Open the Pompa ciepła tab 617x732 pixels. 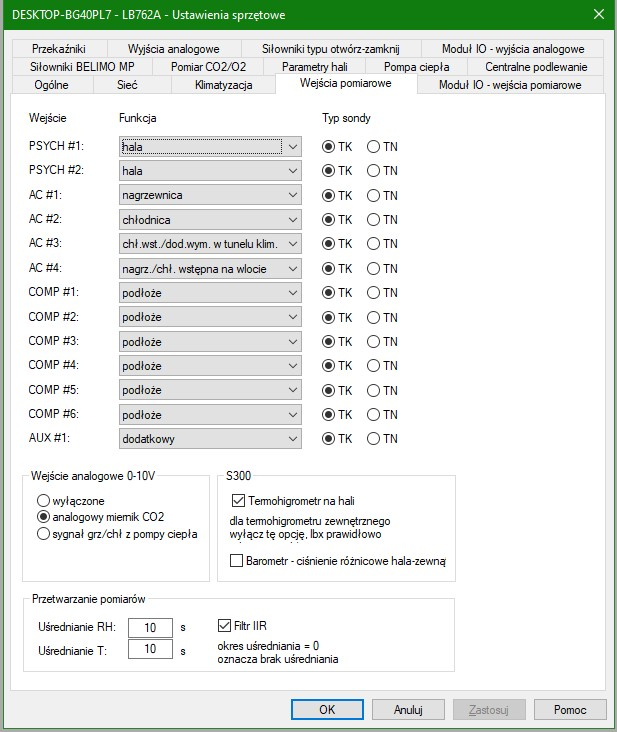click(416, 66)
